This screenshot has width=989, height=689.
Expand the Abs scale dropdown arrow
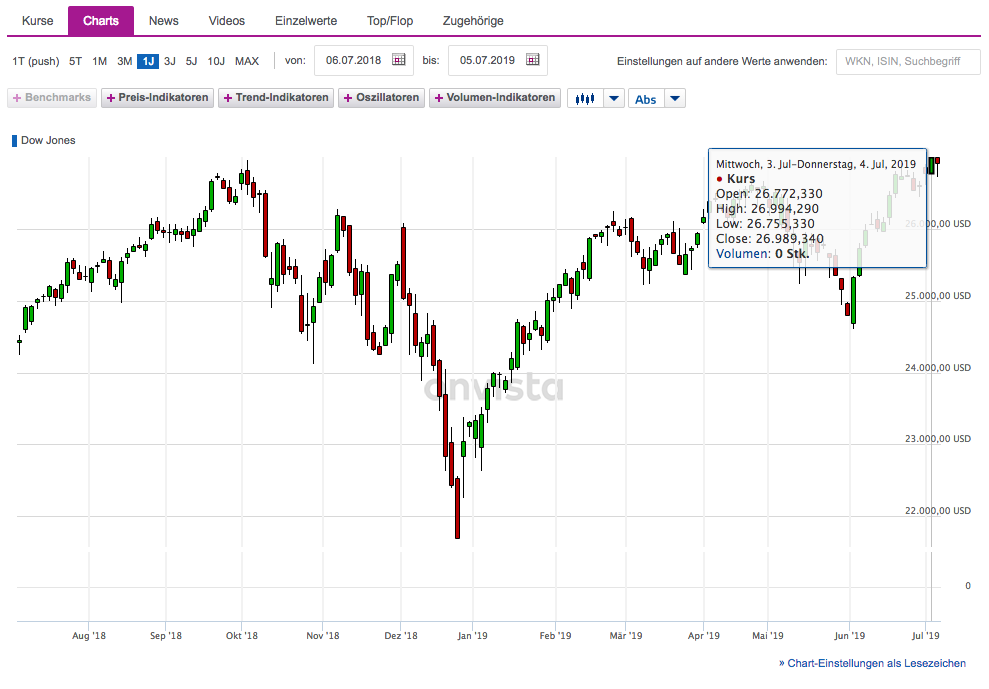click(x=675, y=98)
